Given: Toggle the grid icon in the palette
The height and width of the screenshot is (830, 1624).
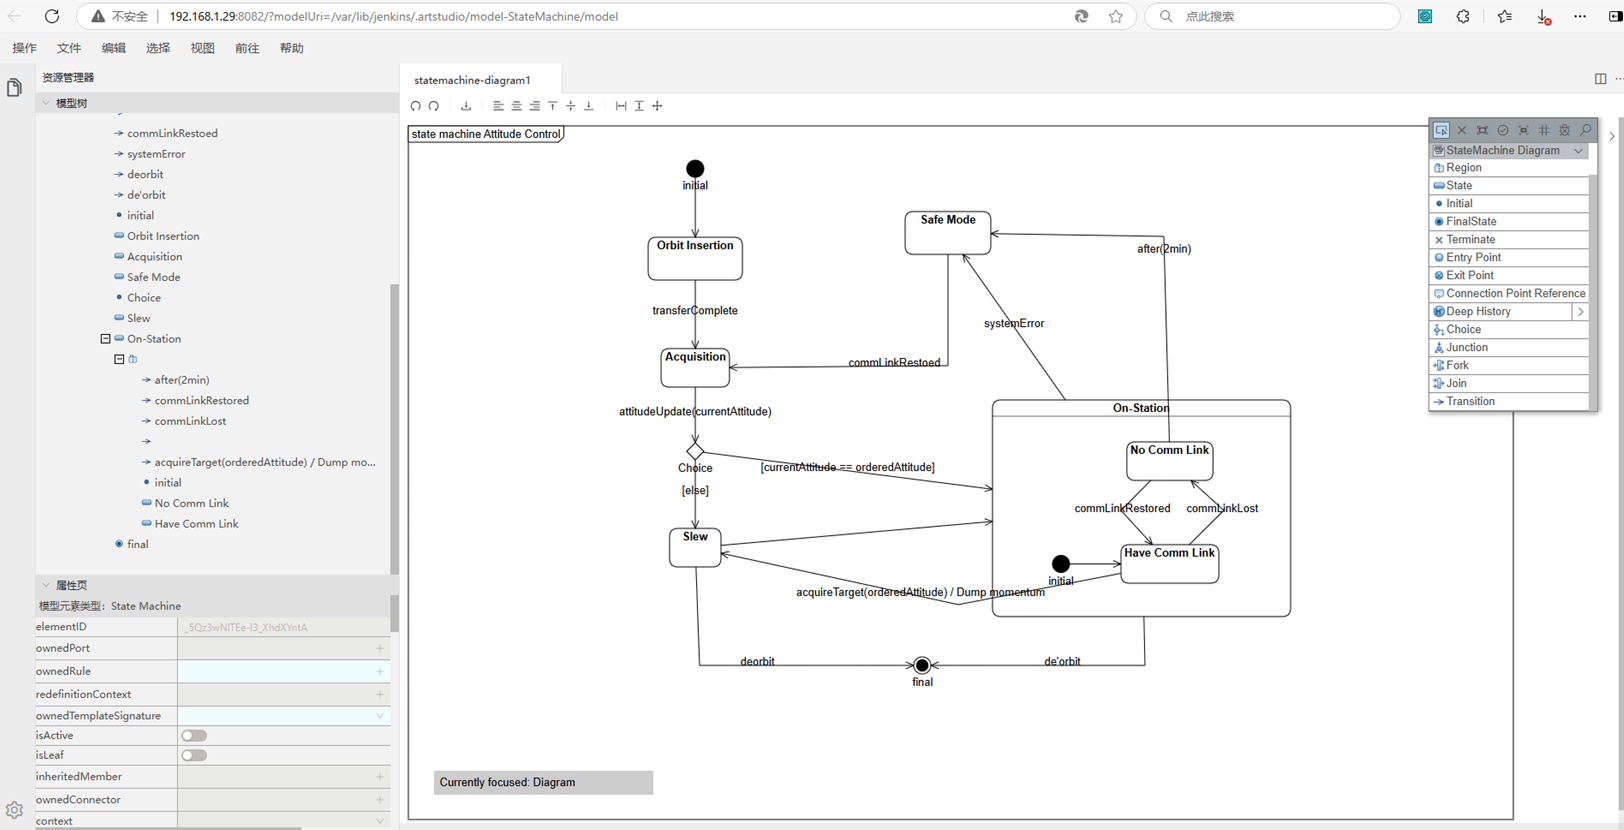Looking at the screenshot, I should 1544,130.
